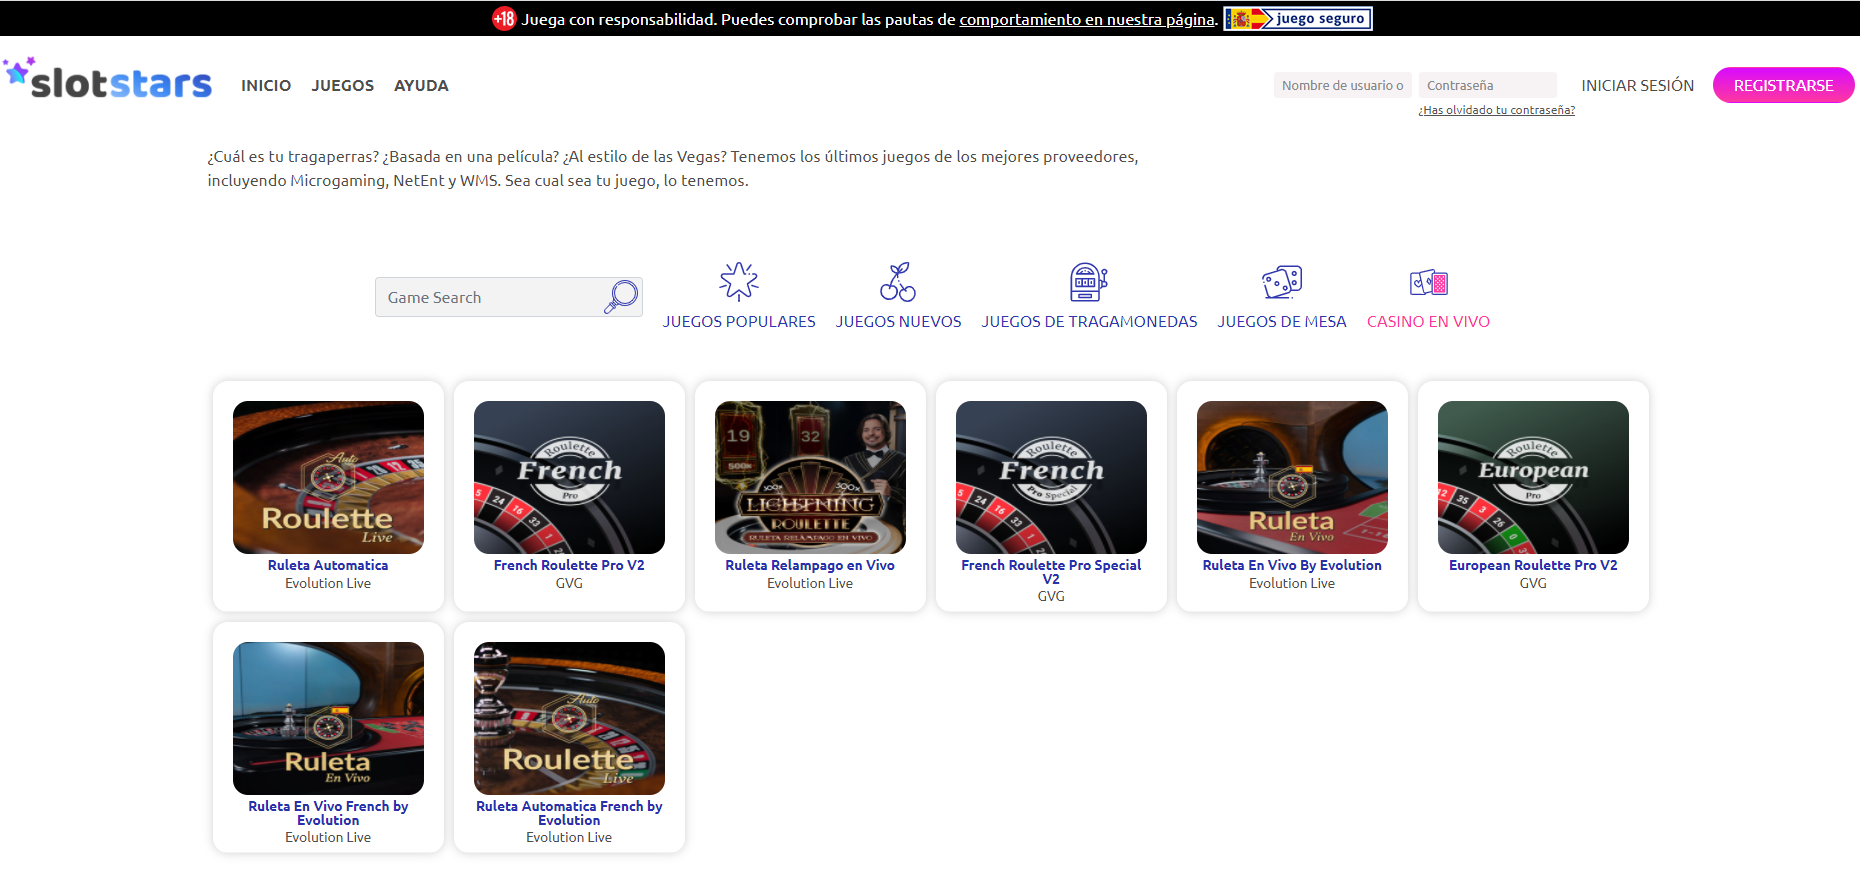Open the AYUDA menu item

pyautogui.click(x=421, y=86)
